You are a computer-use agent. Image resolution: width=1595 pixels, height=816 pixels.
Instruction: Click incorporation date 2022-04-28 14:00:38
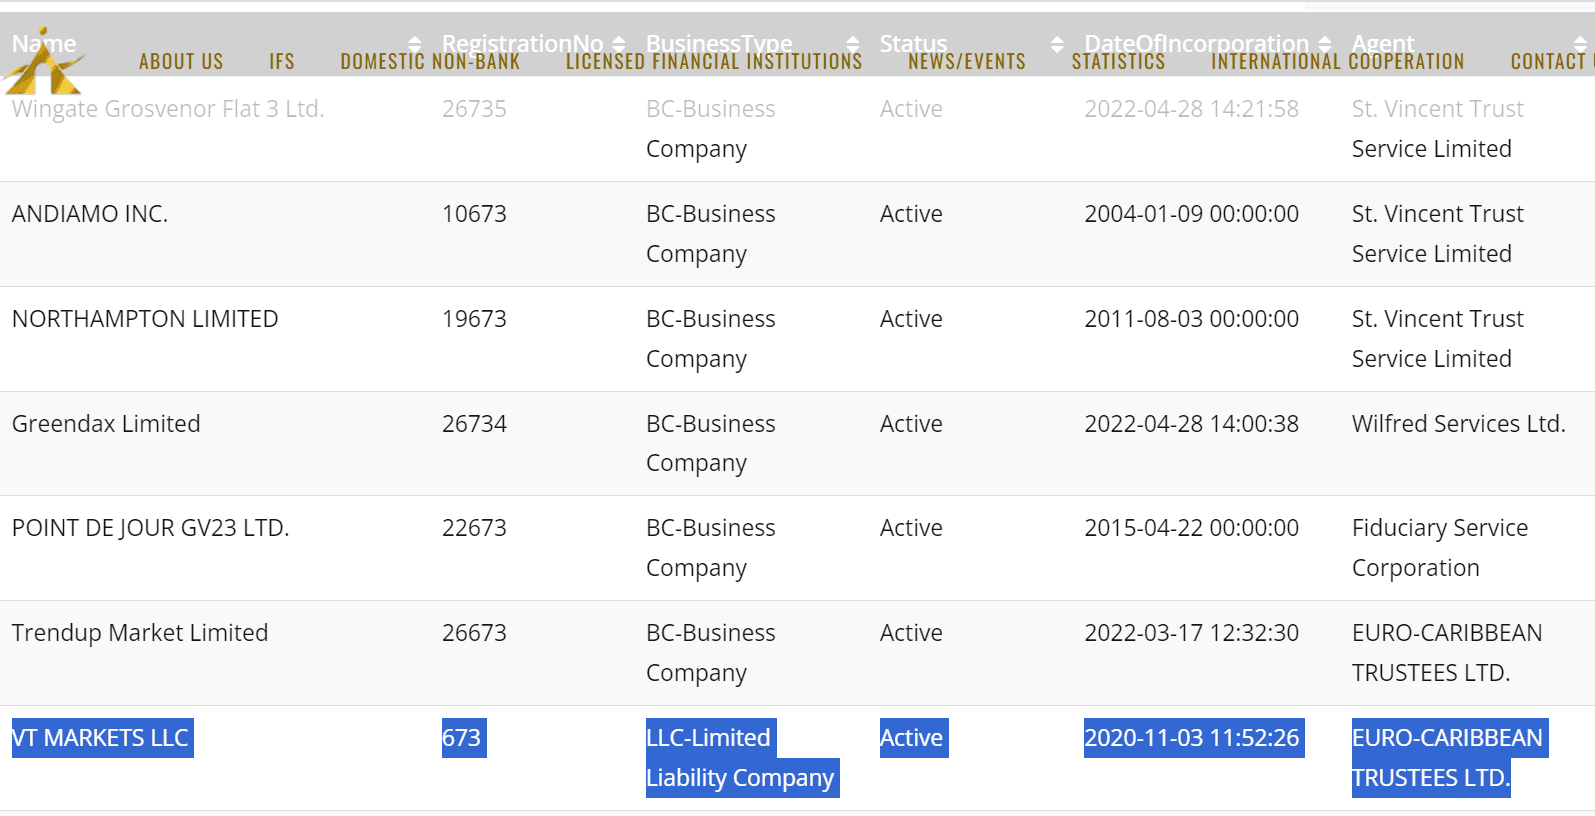(1192, 424)
